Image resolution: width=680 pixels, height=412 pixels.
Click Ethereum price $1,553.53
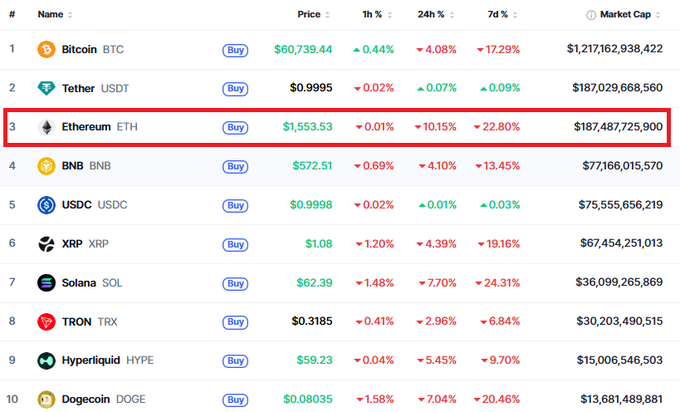[307, 127]
